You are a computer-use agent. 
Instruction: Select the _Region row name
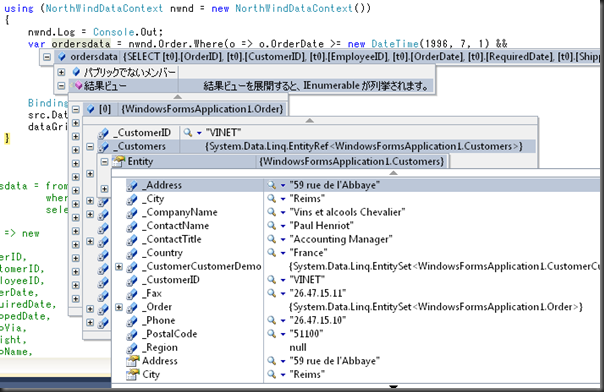pos(160,347)
